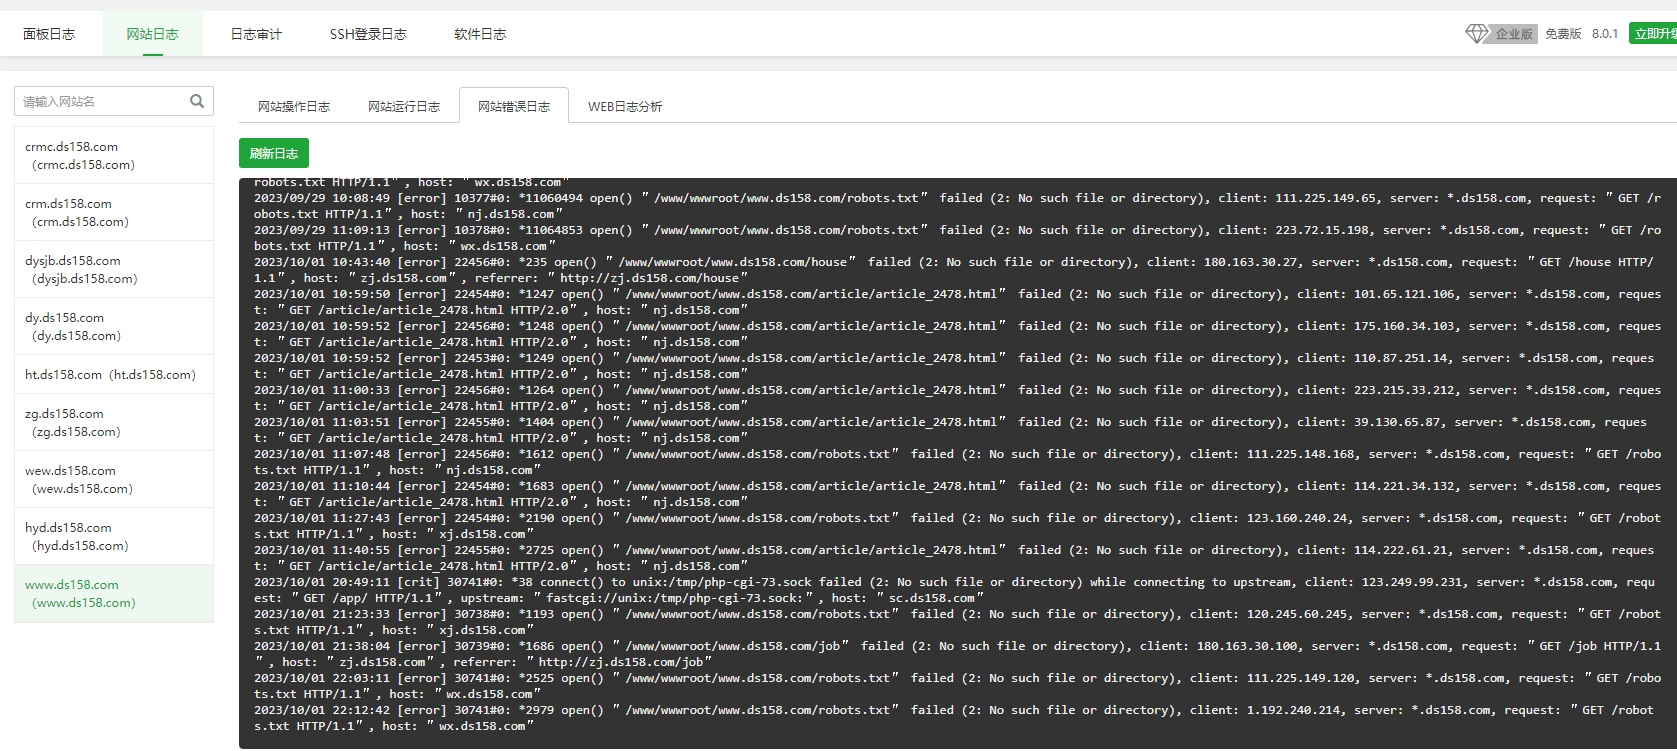Click the 免费版 label
1677x751 pixels.
click(x=1563, y=34)
